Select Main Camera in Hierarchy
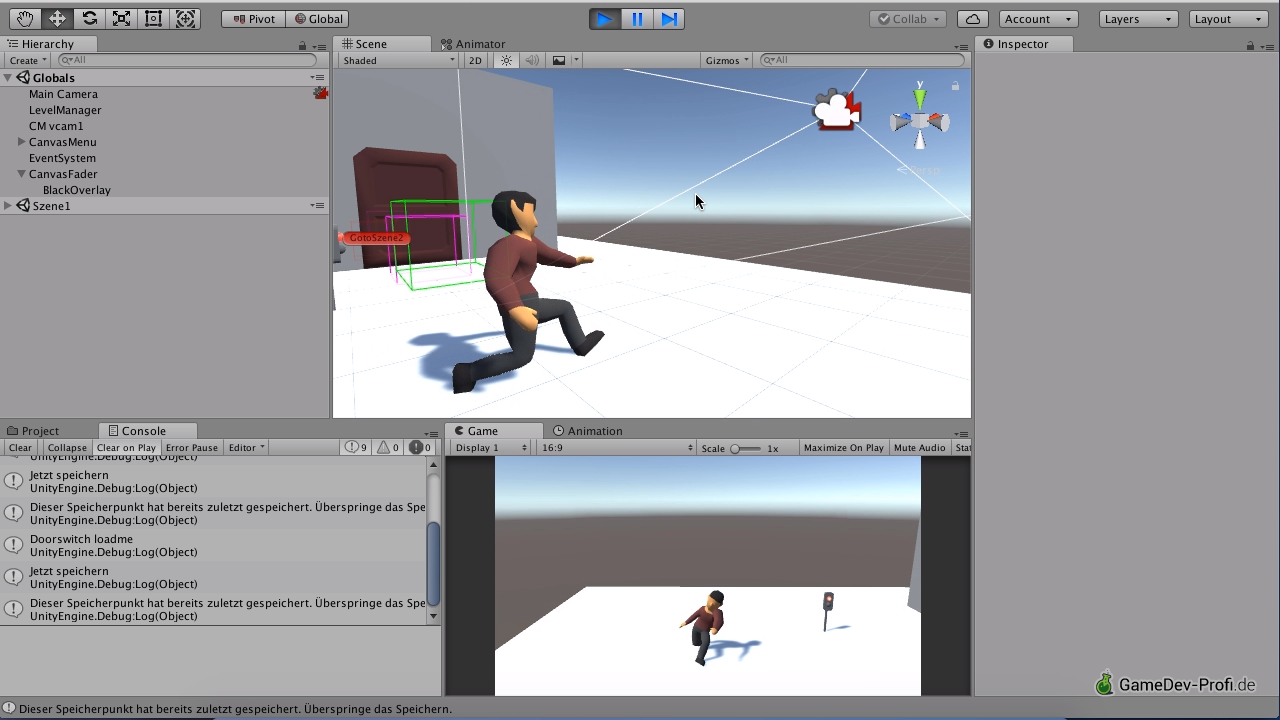 click(x=63, y=94)
